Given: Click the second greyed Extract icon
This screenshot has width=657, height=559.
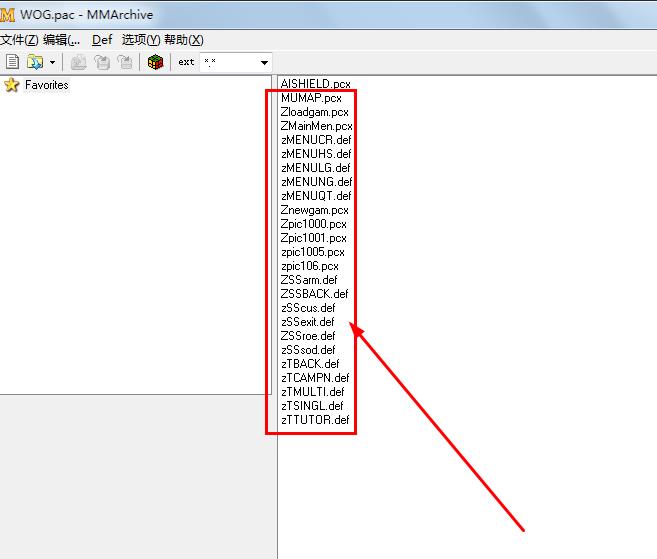Looking at the screenshot, I should pos(101,62).
